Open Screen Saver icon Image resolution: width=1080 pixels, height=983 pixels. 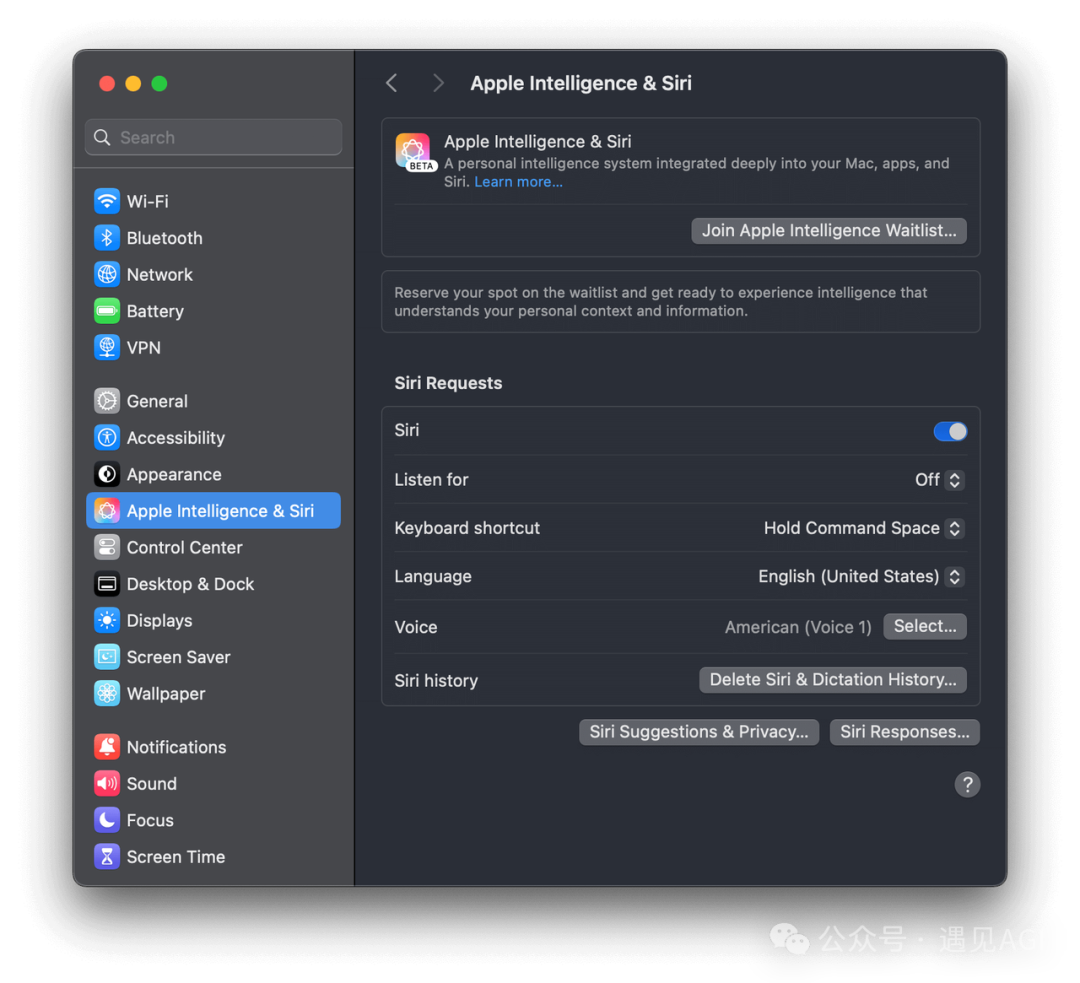pos(107,656)
